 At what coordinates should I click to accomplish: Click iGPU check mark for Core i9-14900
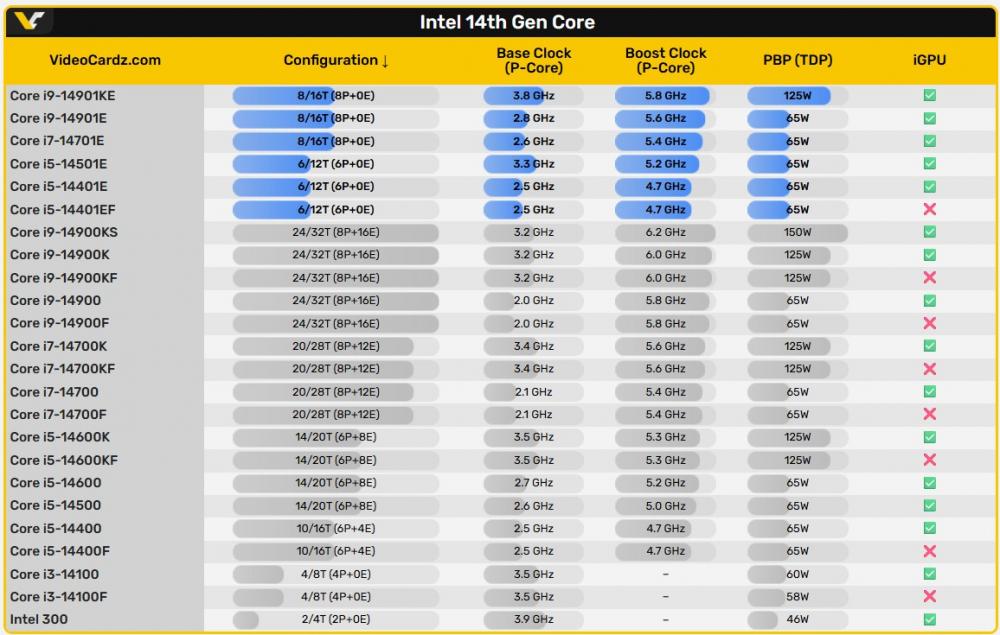[930, 300]
